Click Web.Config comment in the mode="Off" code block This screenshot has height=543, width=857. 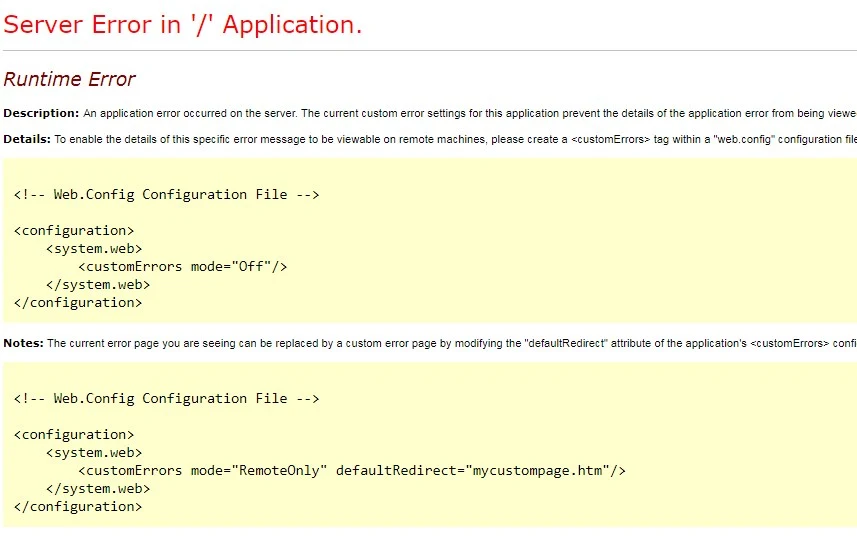tap(167, 195)
